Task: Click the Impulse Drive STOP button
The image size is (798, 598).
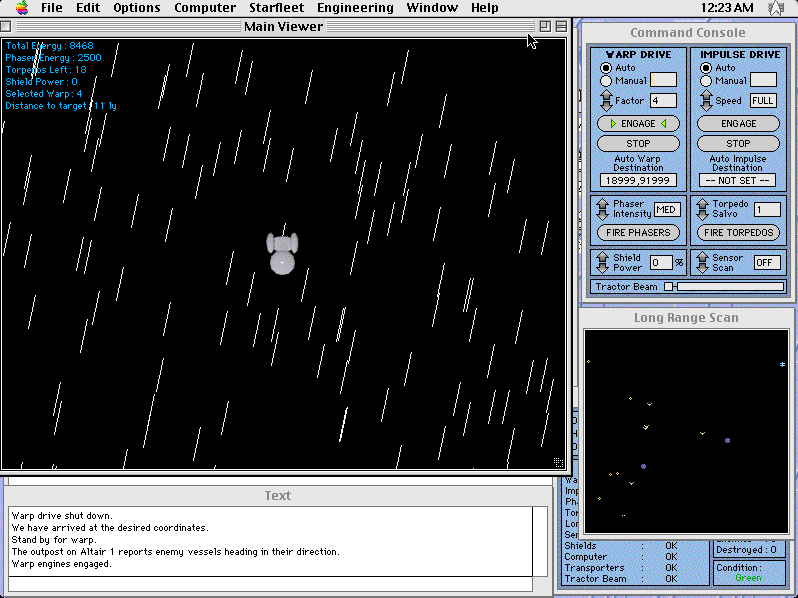Action: pyautogui.click(x=738, y=144)
